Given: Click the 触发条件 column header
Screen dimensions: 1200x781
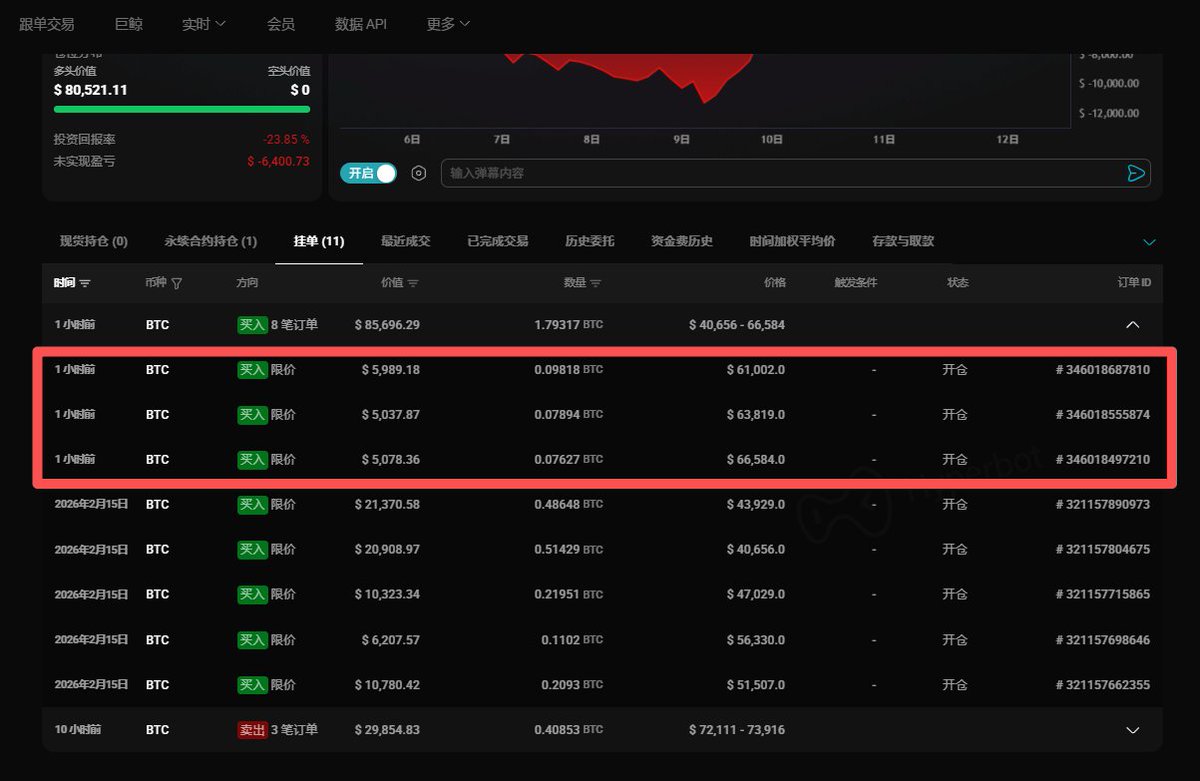Looking at the screenshot, I should pos(855,283).
